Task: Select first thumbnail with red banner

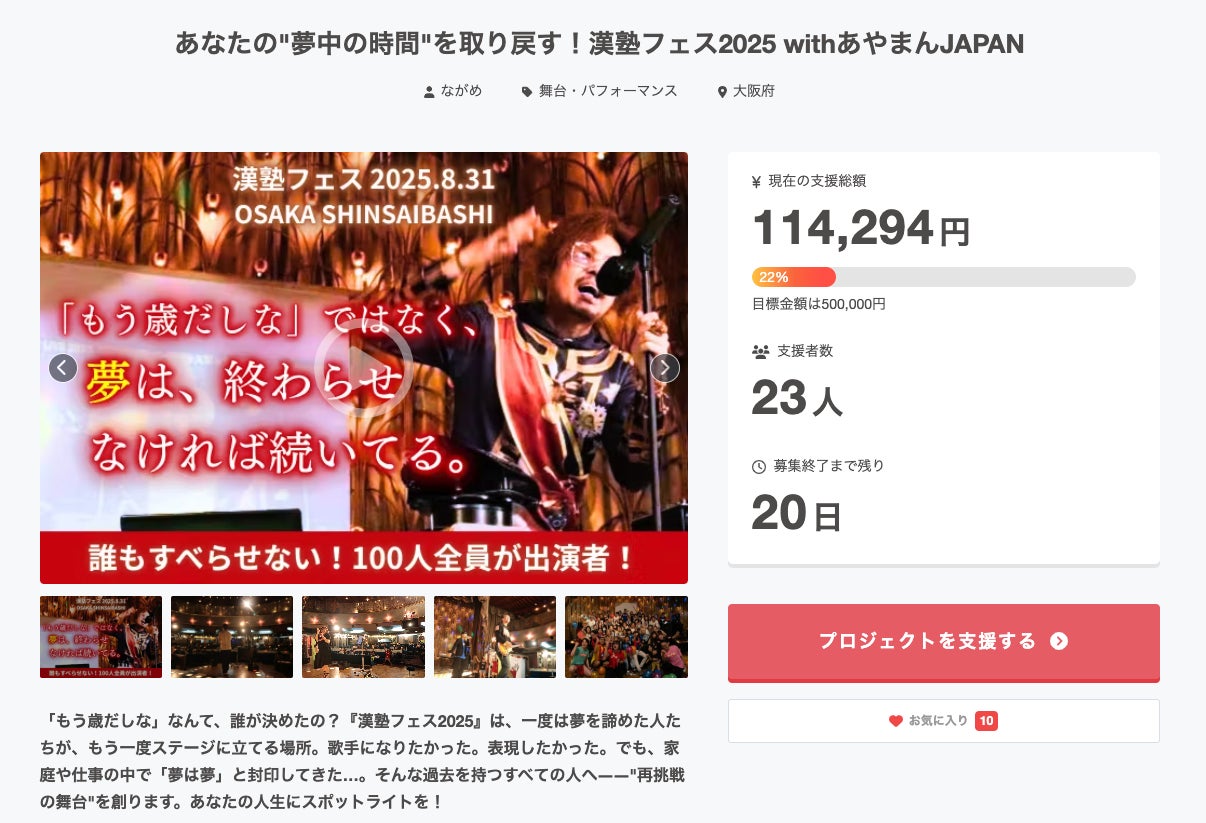Action: click(101, 637)
